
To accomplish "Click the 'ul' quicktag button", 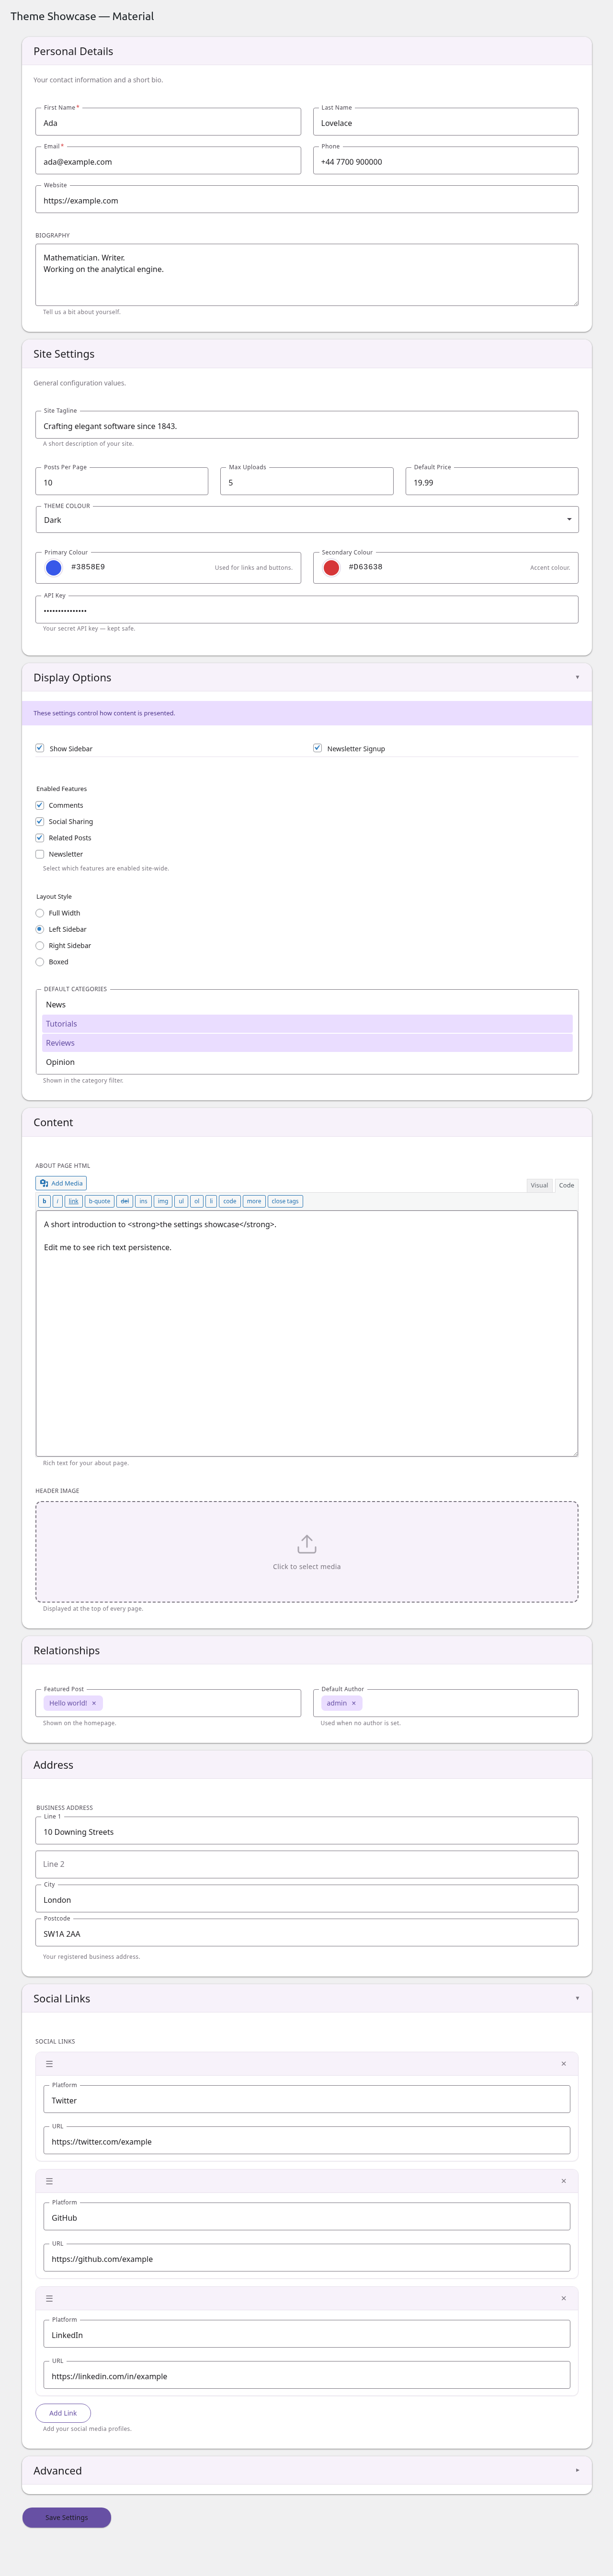I will coord(181,1201).
